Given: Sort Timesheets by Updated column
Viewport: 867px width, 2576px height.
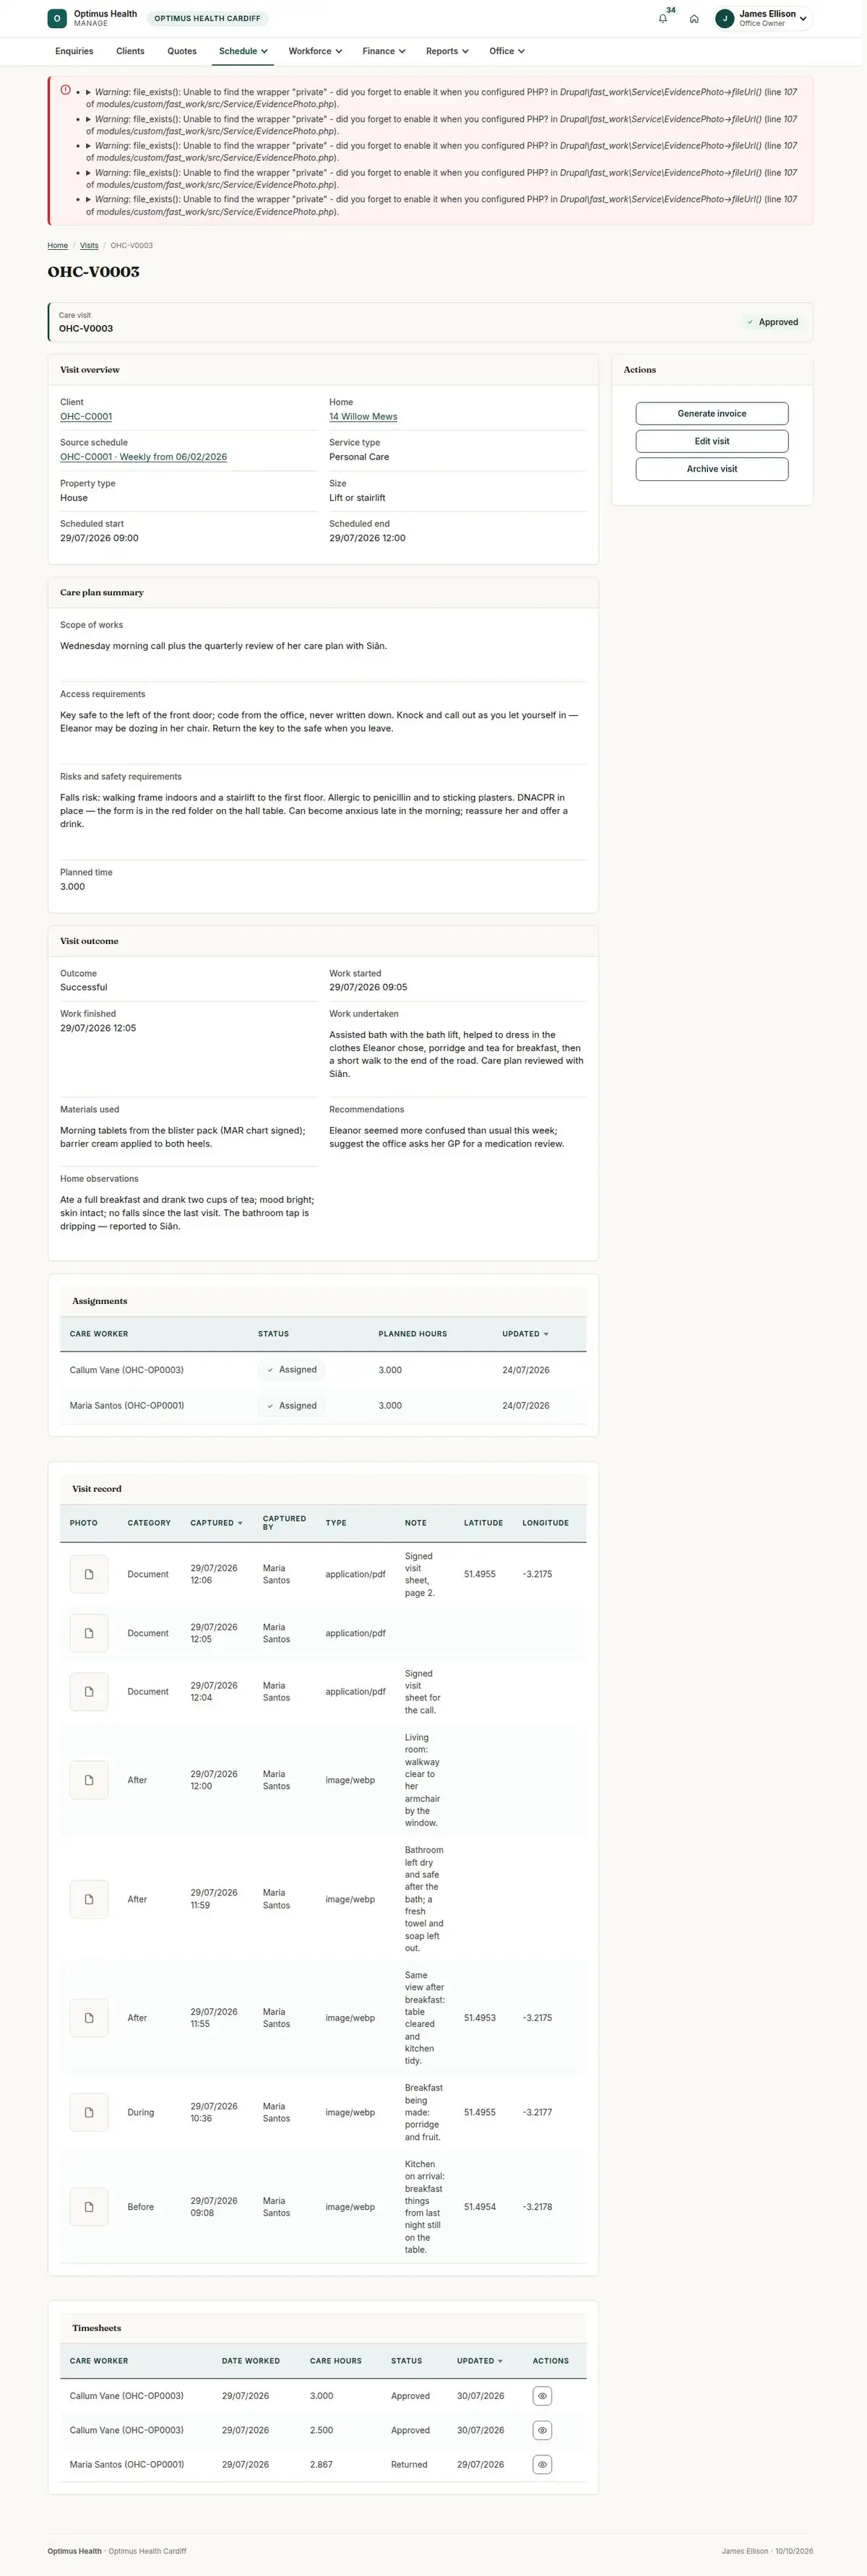Looking at the screenshot, I should [x=480, y=2361].
